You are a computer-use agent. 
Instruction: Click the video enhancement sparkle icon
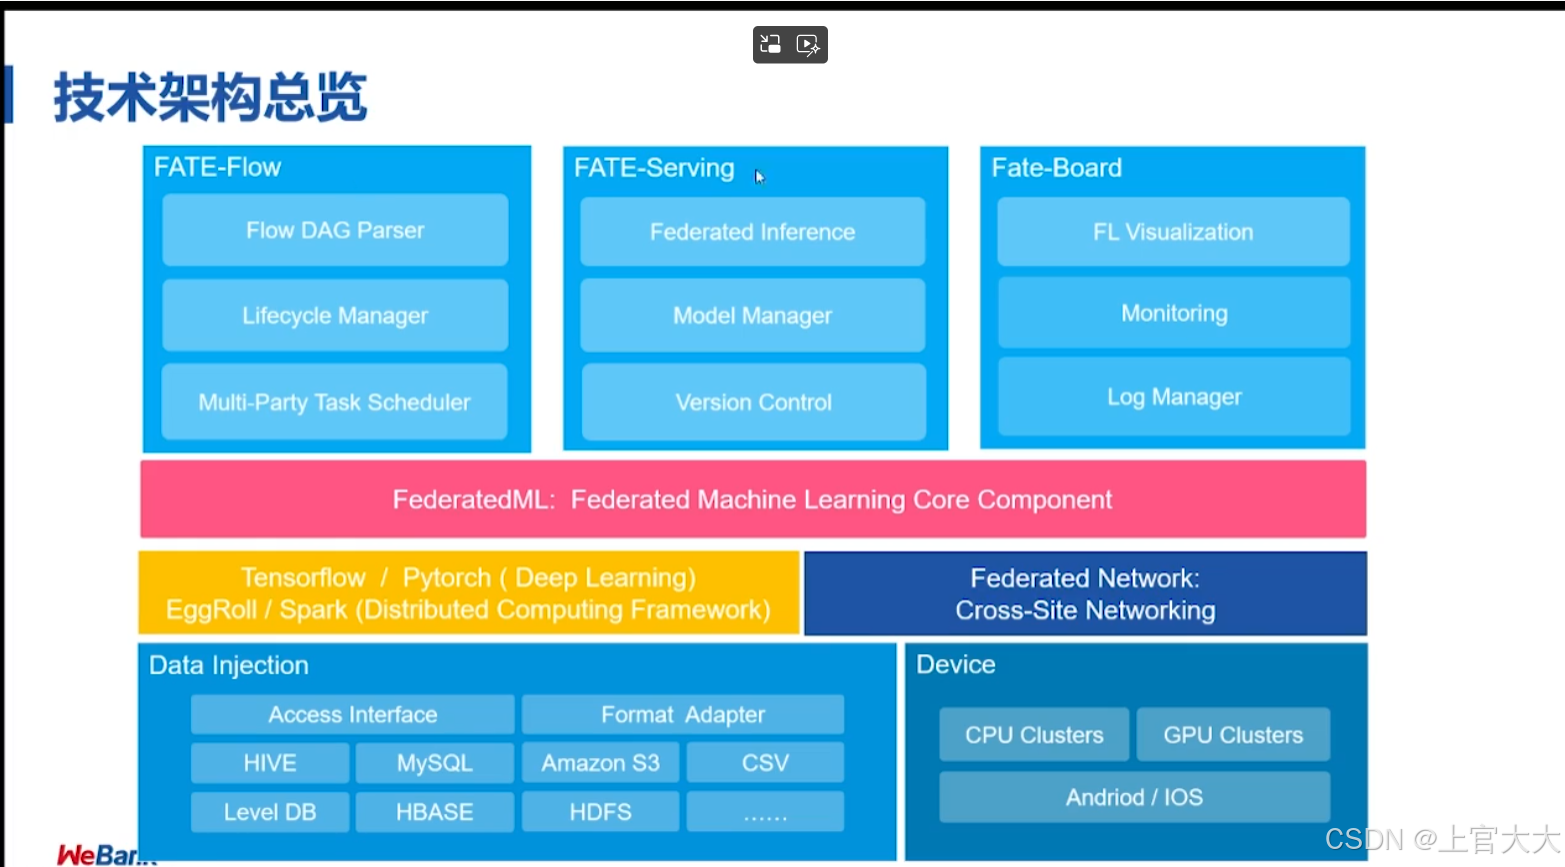click(808, 44)
